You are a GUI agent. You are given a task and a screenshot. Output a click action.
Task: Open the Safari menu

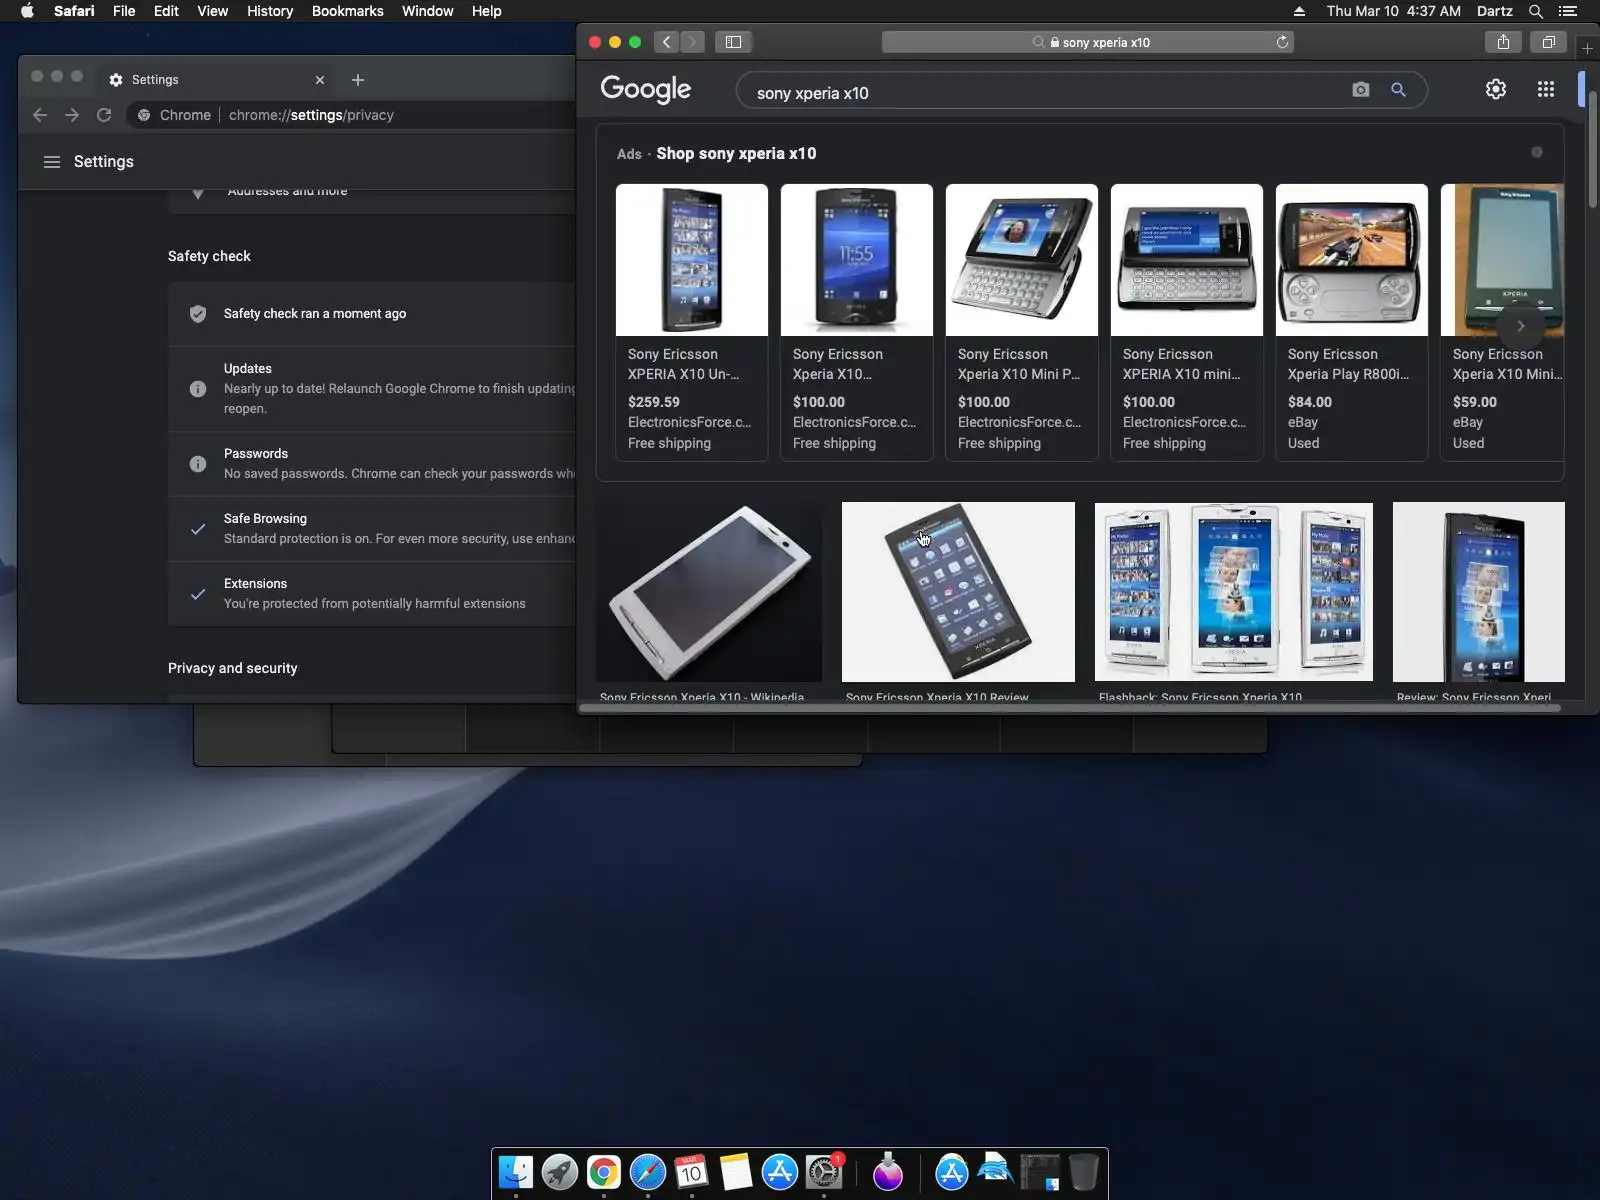74,11
